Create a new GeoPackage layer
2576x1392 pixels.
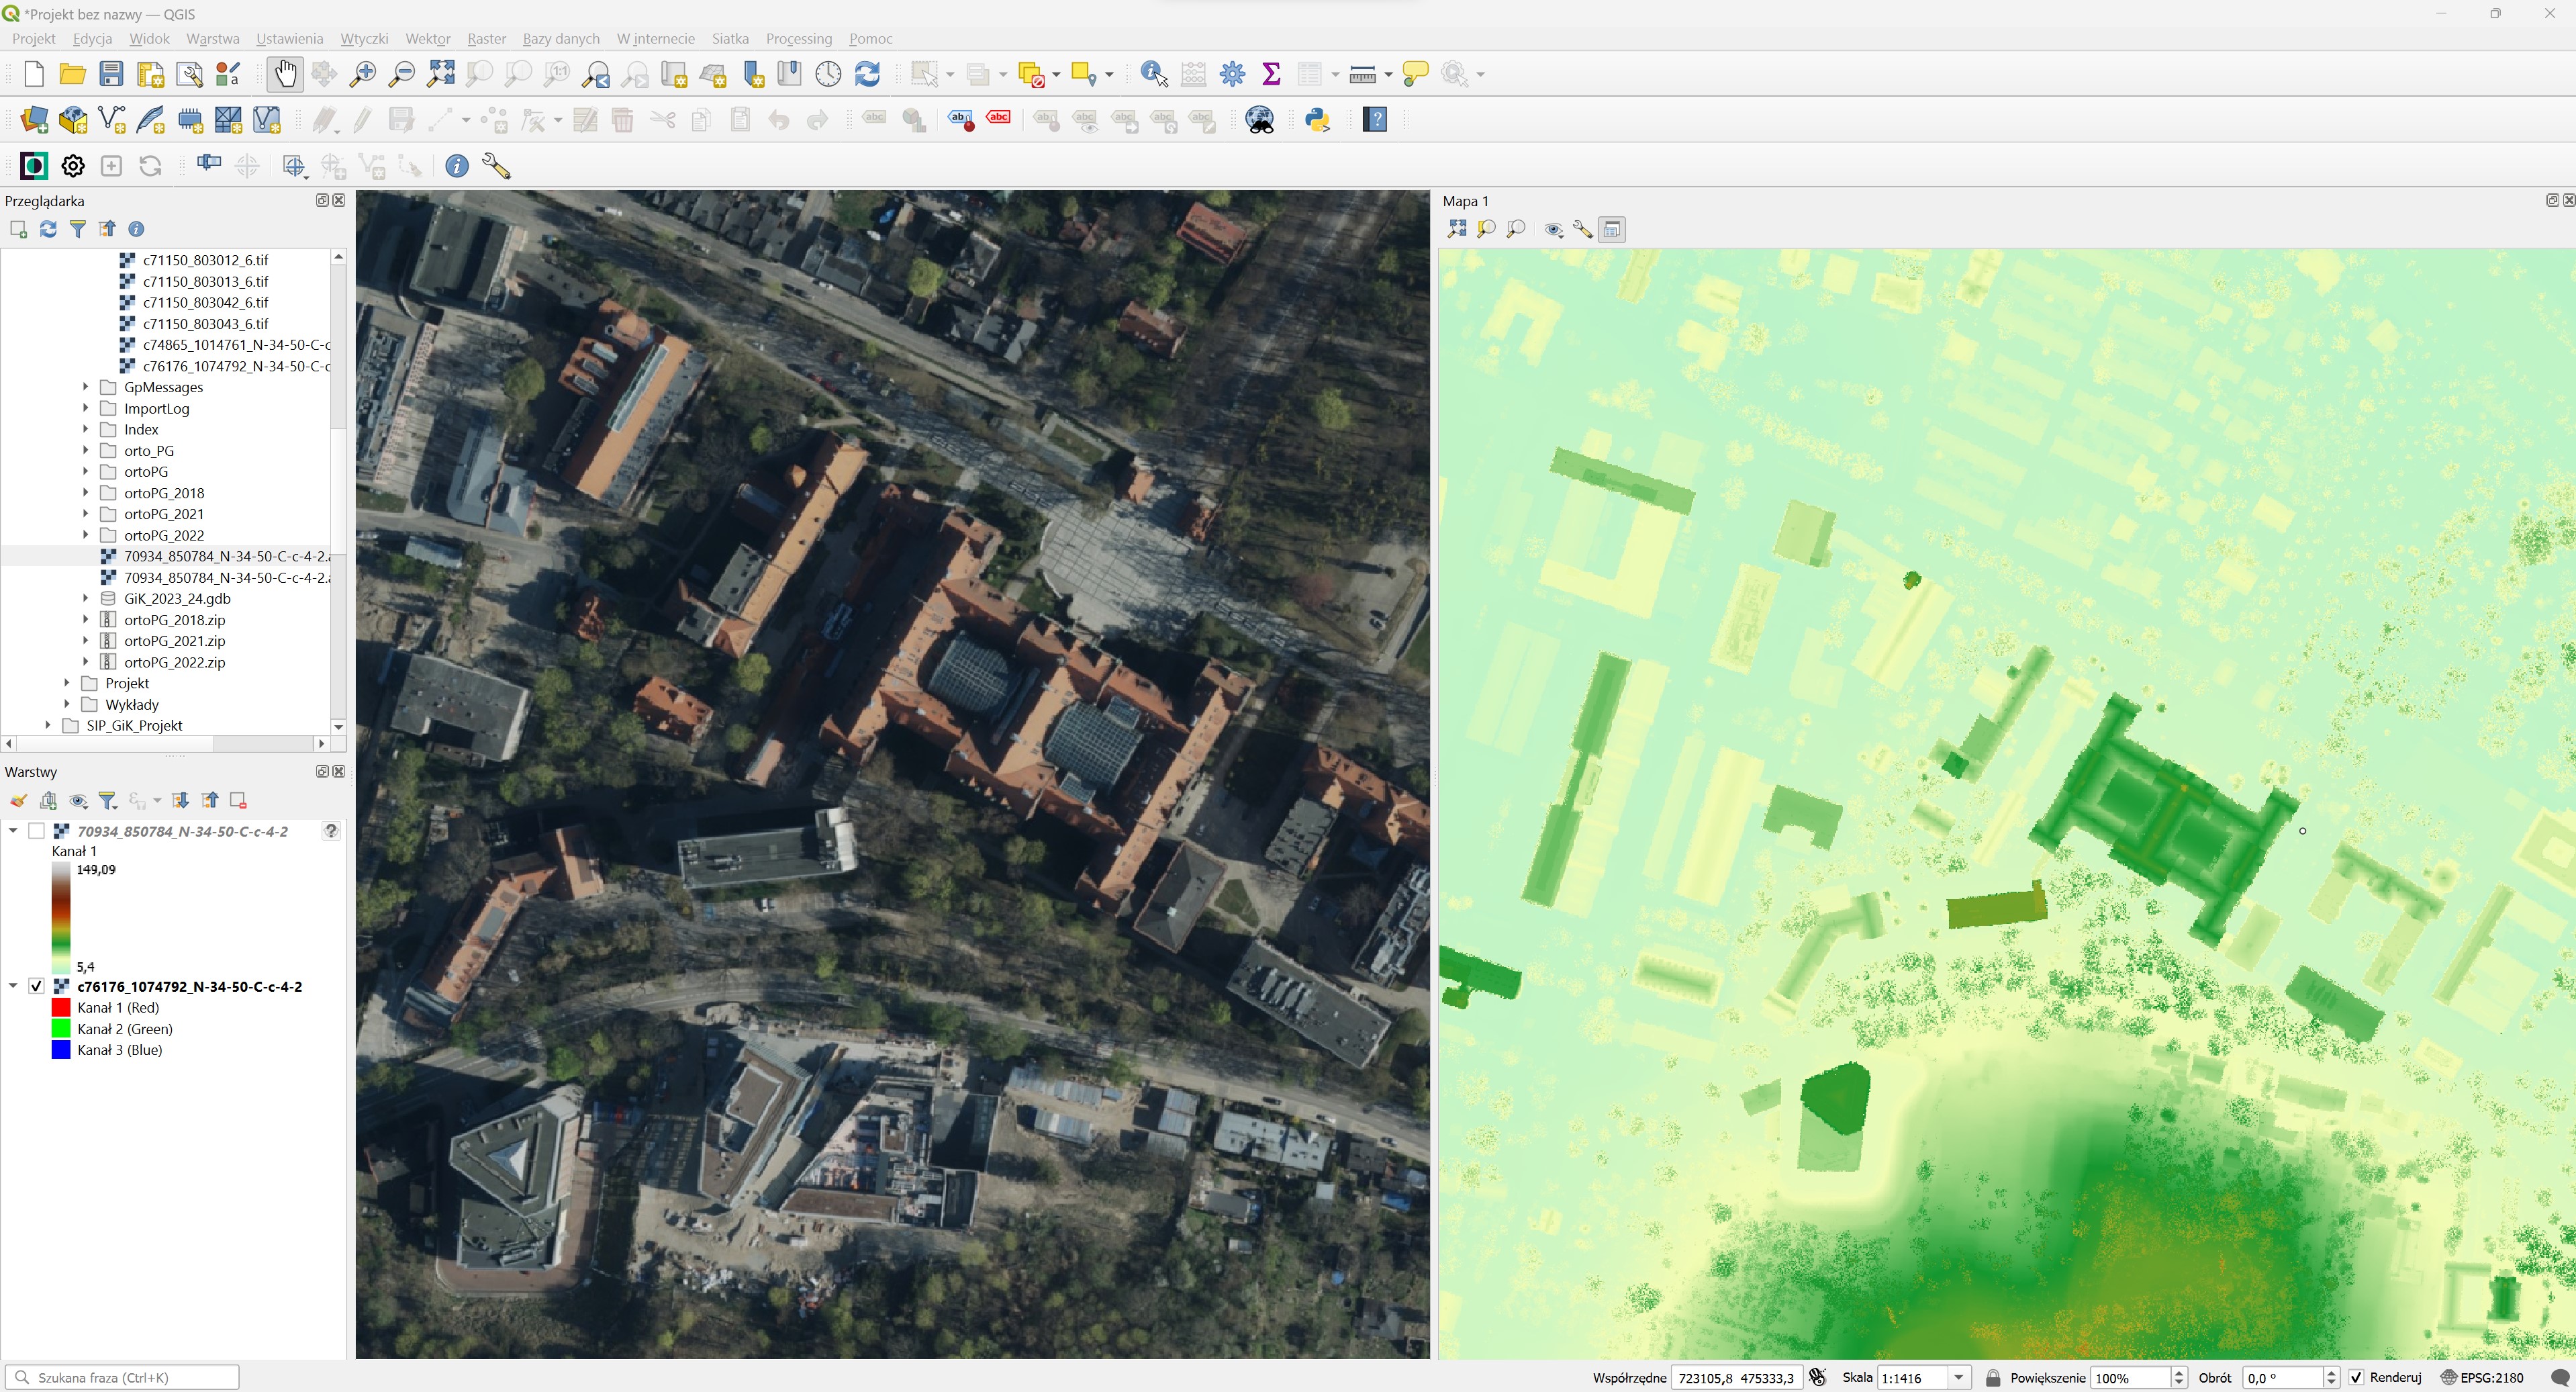click(73, 120)
